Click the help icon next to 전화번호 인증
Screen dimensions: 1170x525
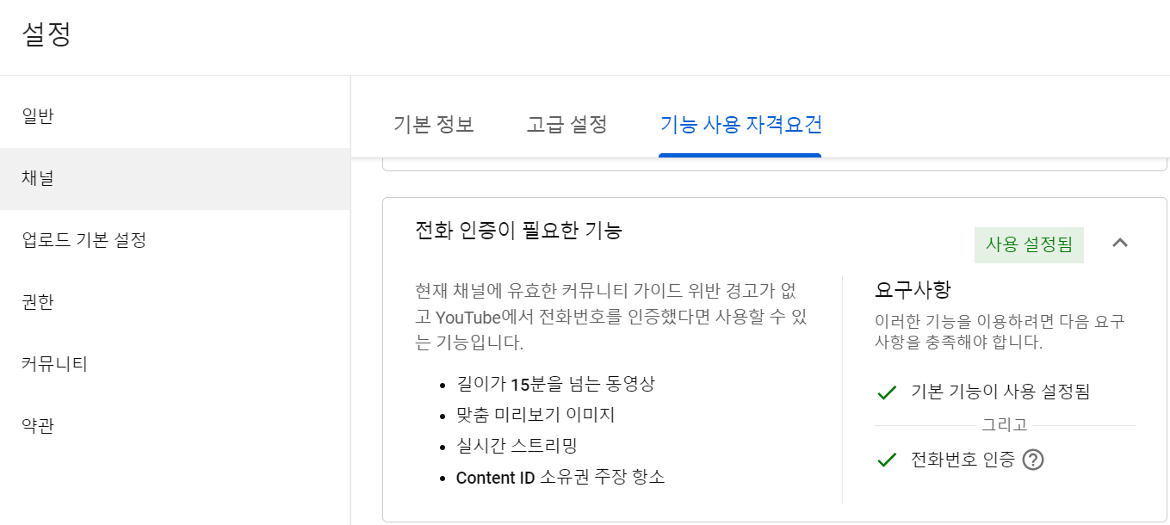point(1033,460)
